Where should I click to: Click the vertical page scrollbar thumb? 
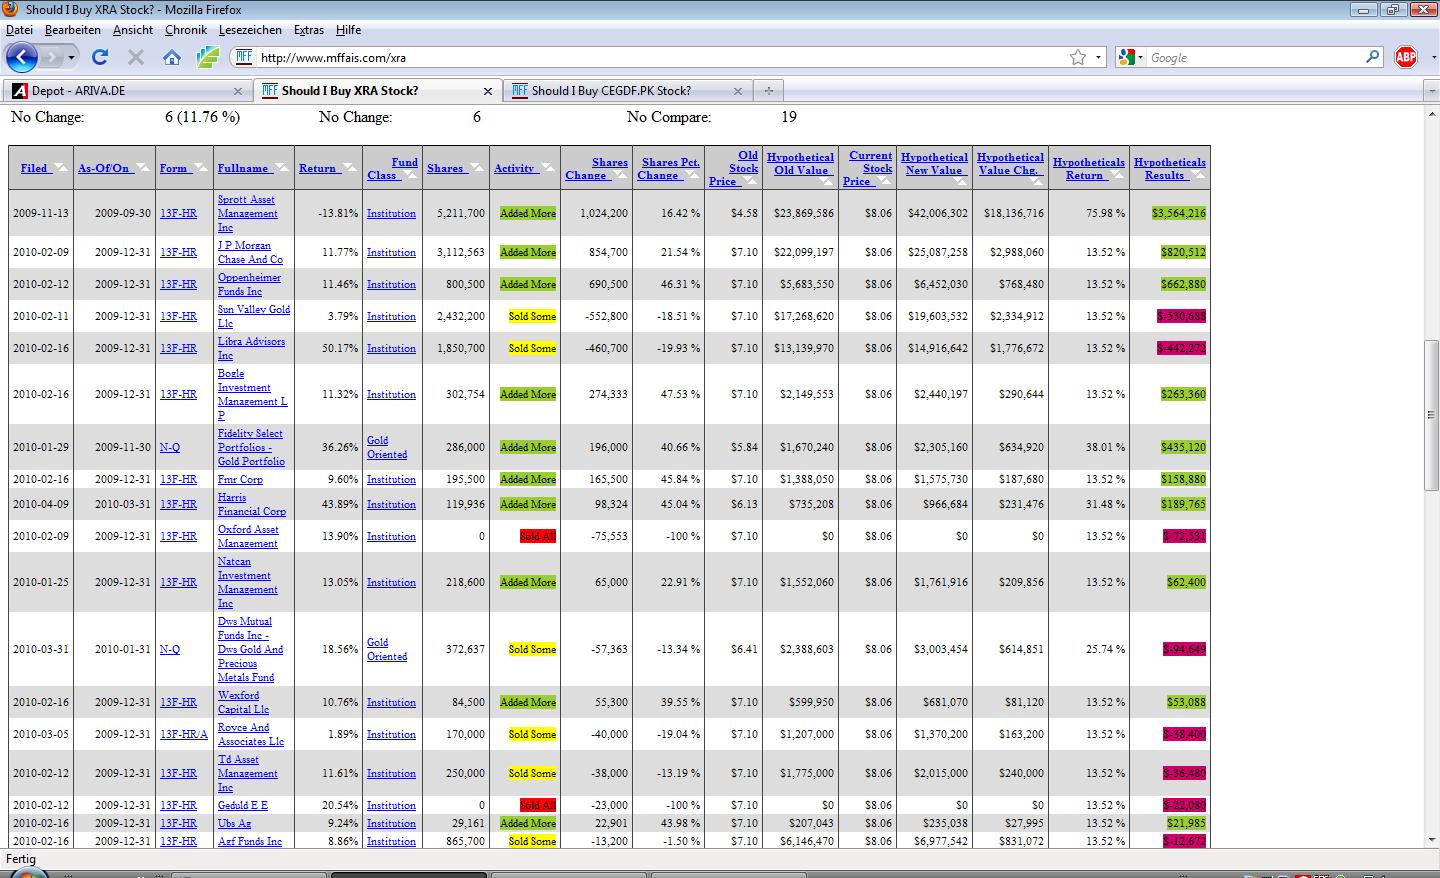click(x=1431, y=415)
